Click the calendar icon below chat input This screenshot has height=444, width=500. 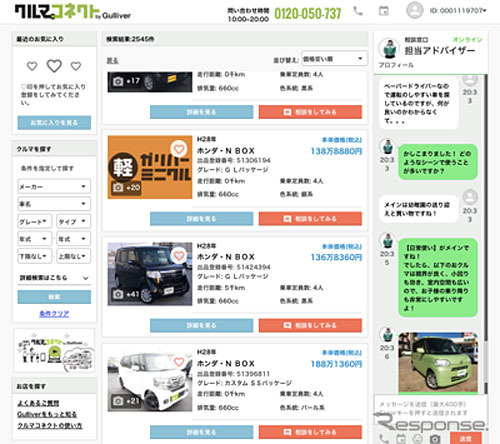click(x=401, y=438)
